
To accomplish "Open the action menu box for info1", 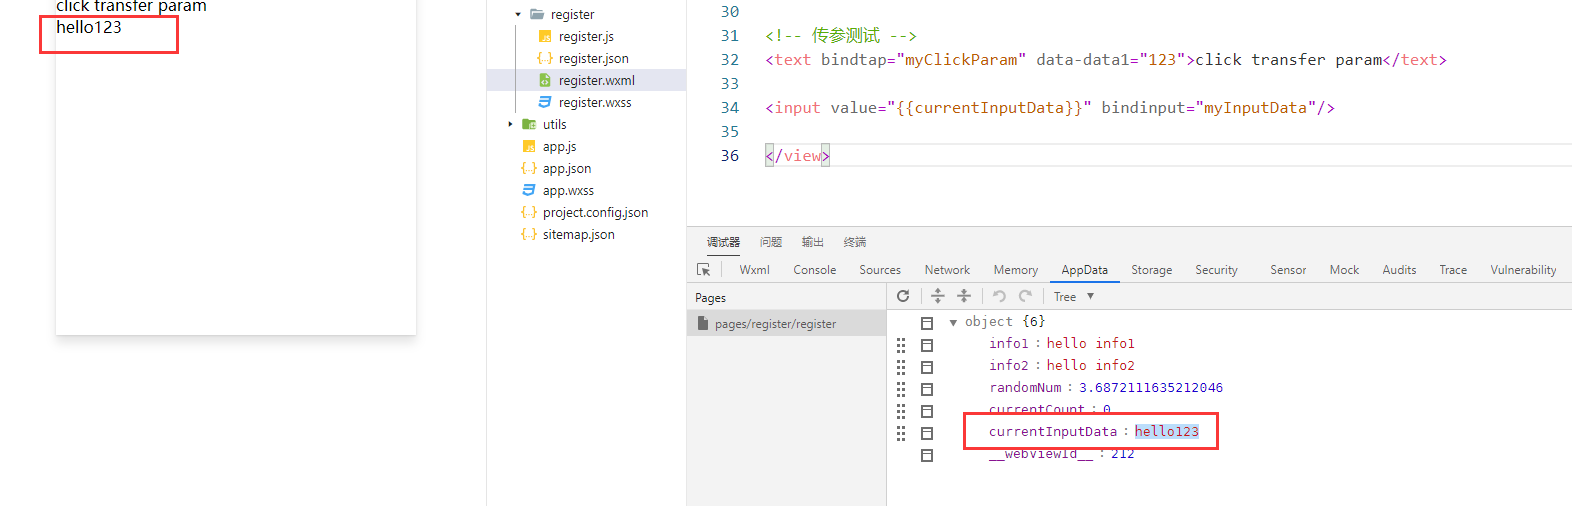I will coord(927,345).
